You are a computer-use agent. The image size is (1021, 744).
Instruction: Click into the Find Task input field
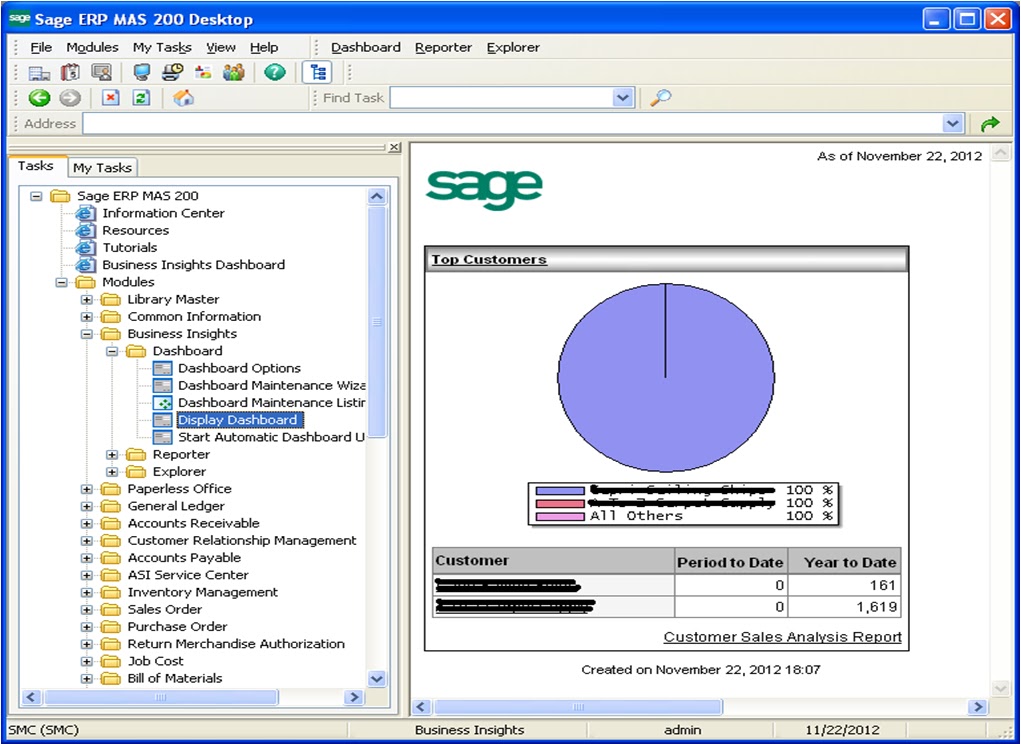pos(501,98)
